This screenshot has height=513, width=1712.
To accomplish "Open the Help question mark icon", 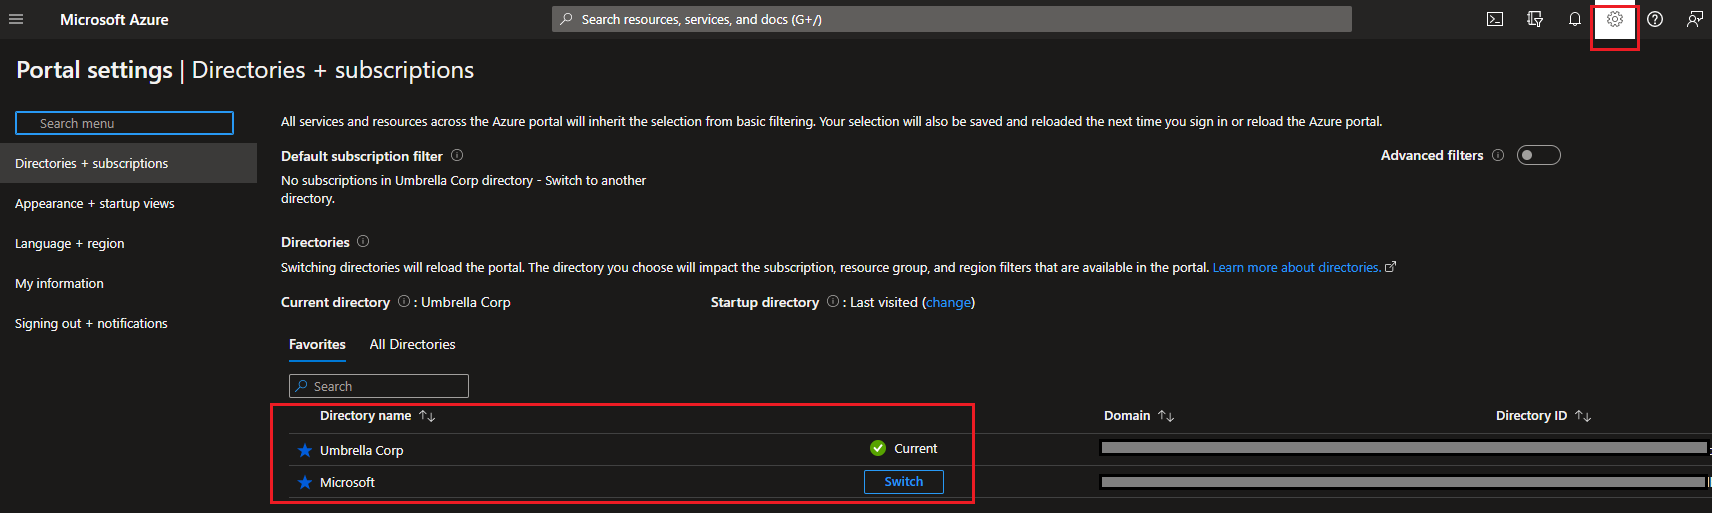I will (x=1655, y=19).
